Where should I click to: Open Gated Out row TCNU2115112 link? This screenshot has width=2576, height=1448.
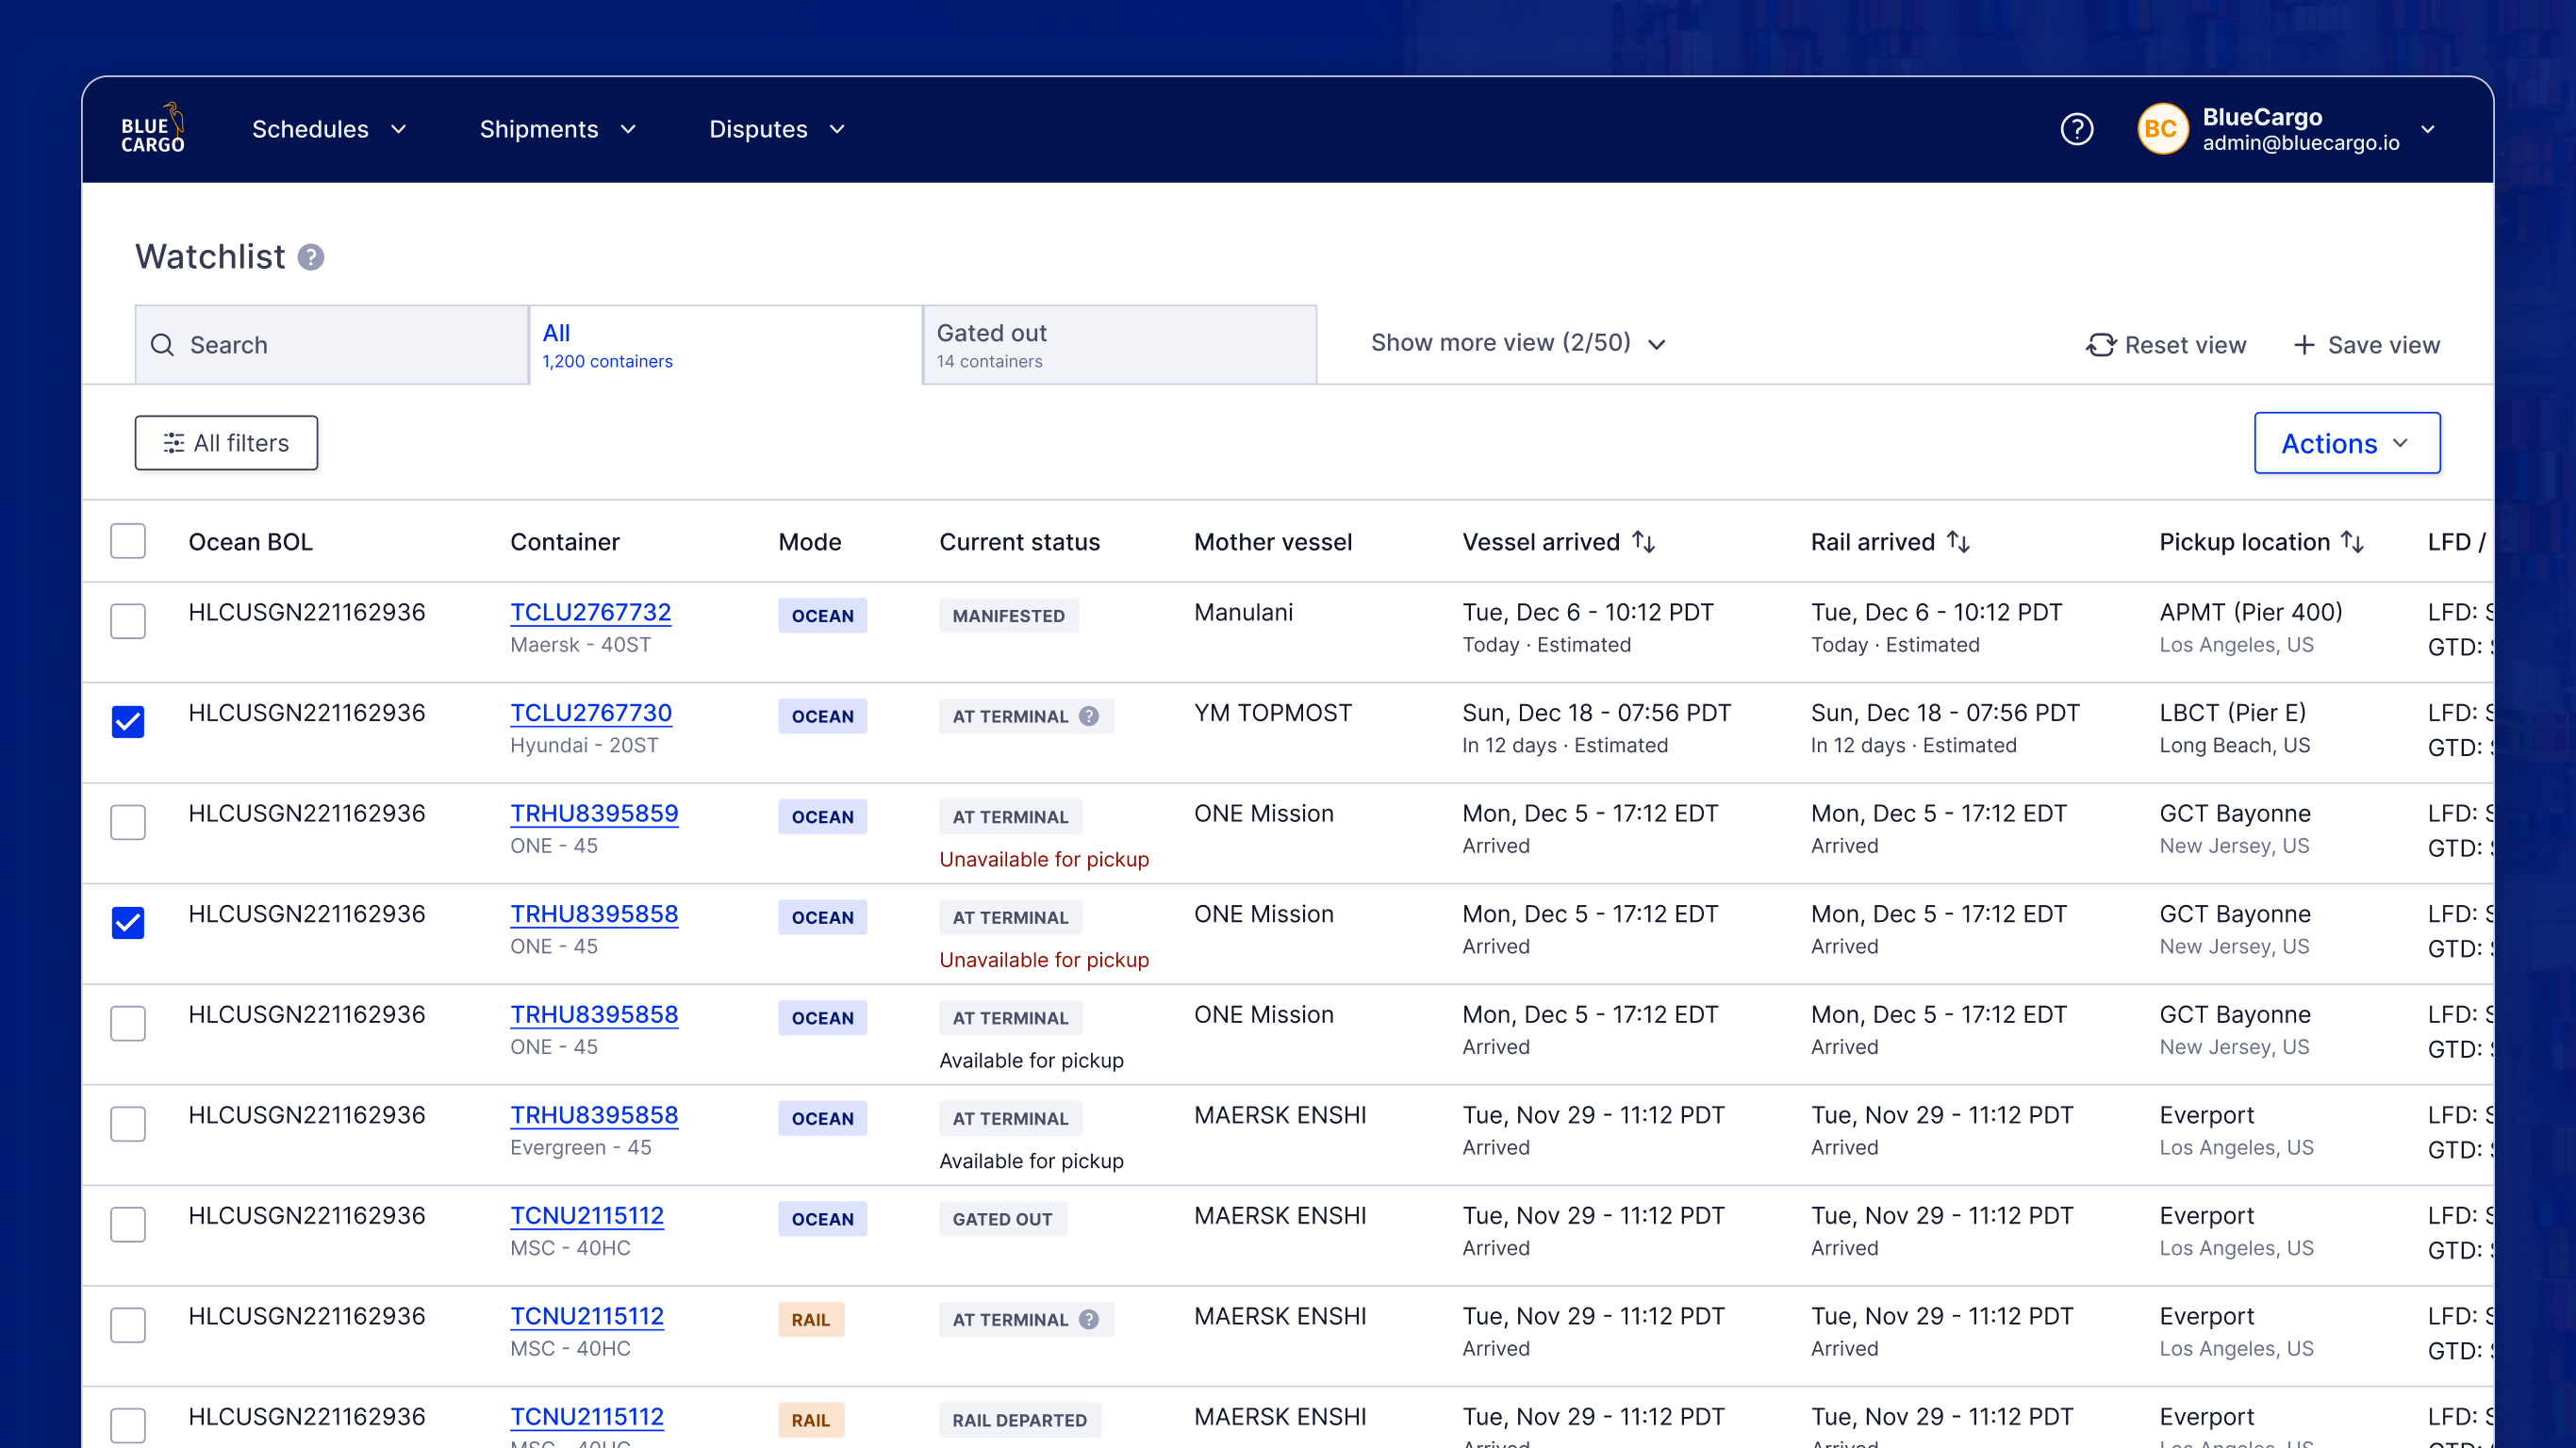(587, 1216)
